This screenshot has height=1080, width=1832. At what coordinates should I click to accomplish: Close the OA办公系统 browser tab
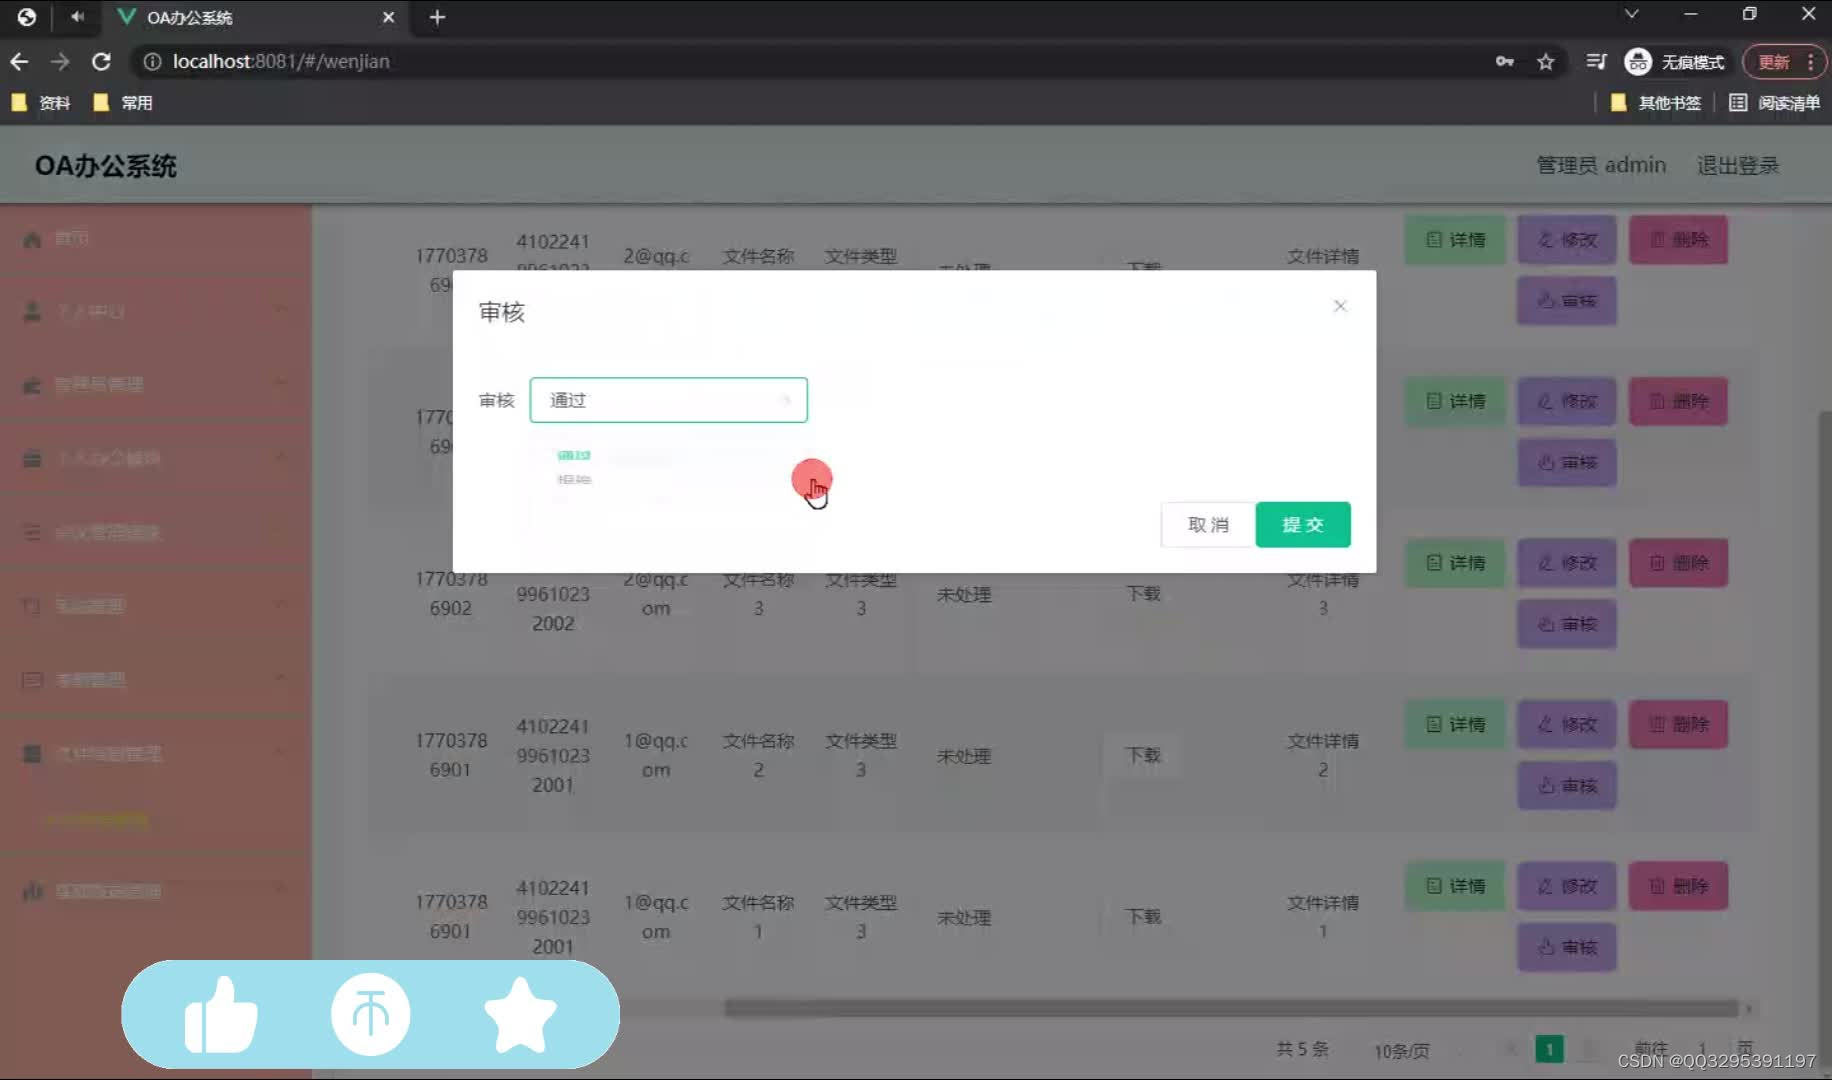pyautogui.click(x=388, y=17)
